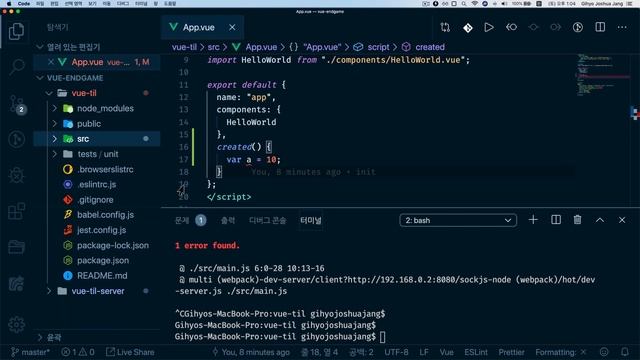Open Source Control view with badge 2

coord(17,104)
